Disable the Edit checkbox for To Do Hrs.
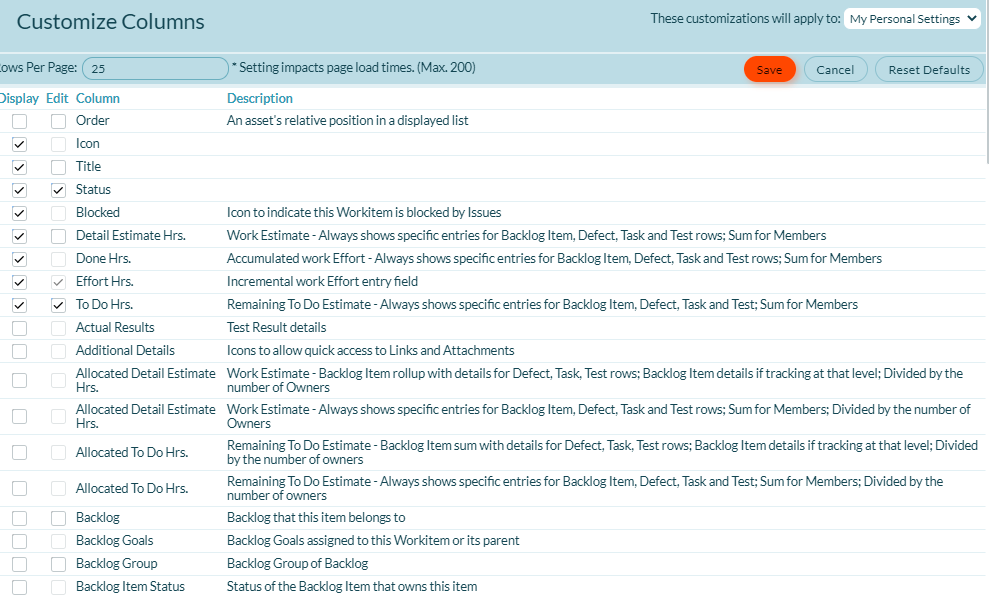The height and width of the screenshot is (597, 989). [58, 305]
